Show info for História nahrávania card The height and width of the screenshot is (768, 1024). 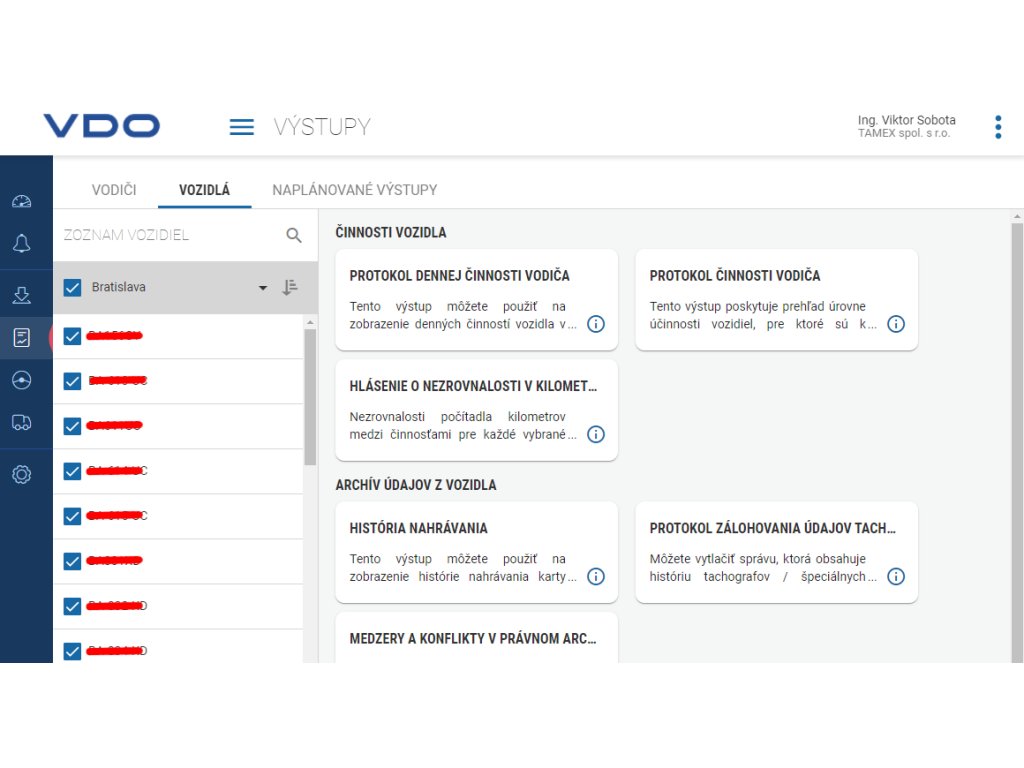[x=596, y=577]
